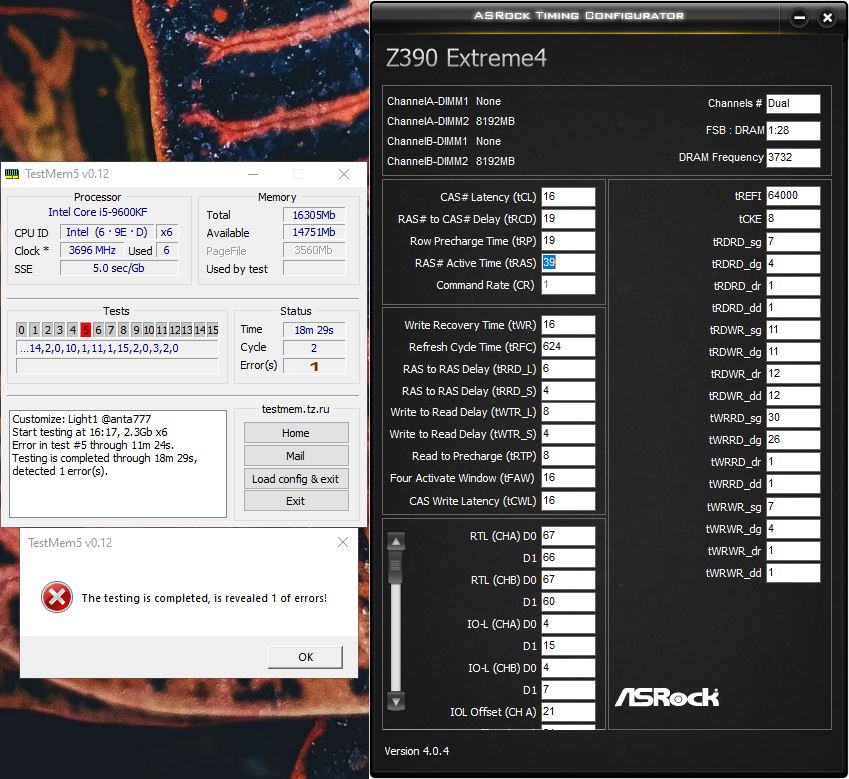Open the testmem.tz.ru link label
The image size is (849, 779).
[x=296, y=409]
